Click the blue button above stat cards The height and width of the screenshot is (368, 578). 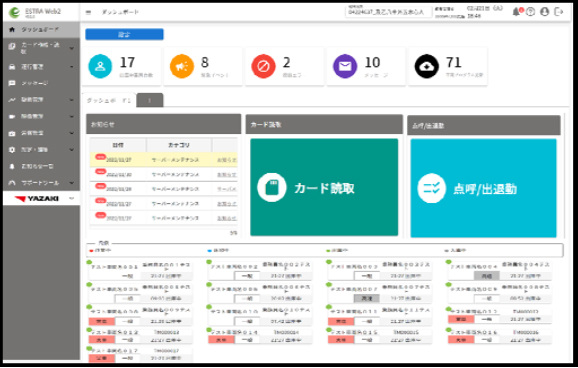tap(124, 34)
